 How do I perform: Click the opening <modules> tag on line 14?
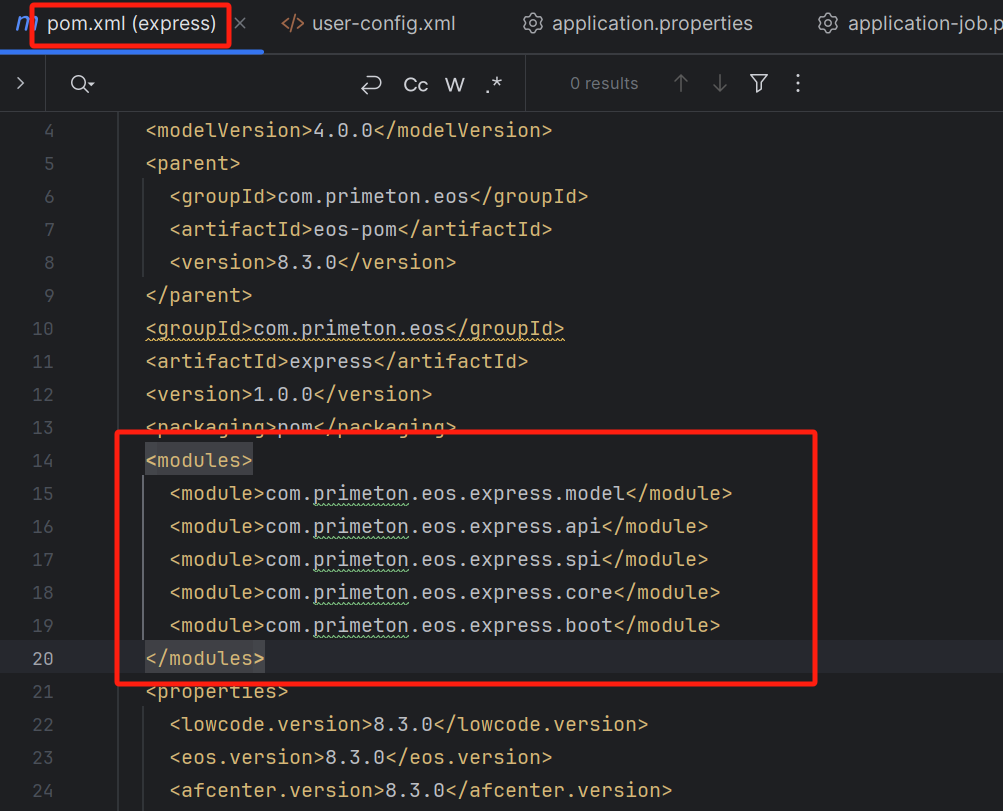(x=199, y=460)
